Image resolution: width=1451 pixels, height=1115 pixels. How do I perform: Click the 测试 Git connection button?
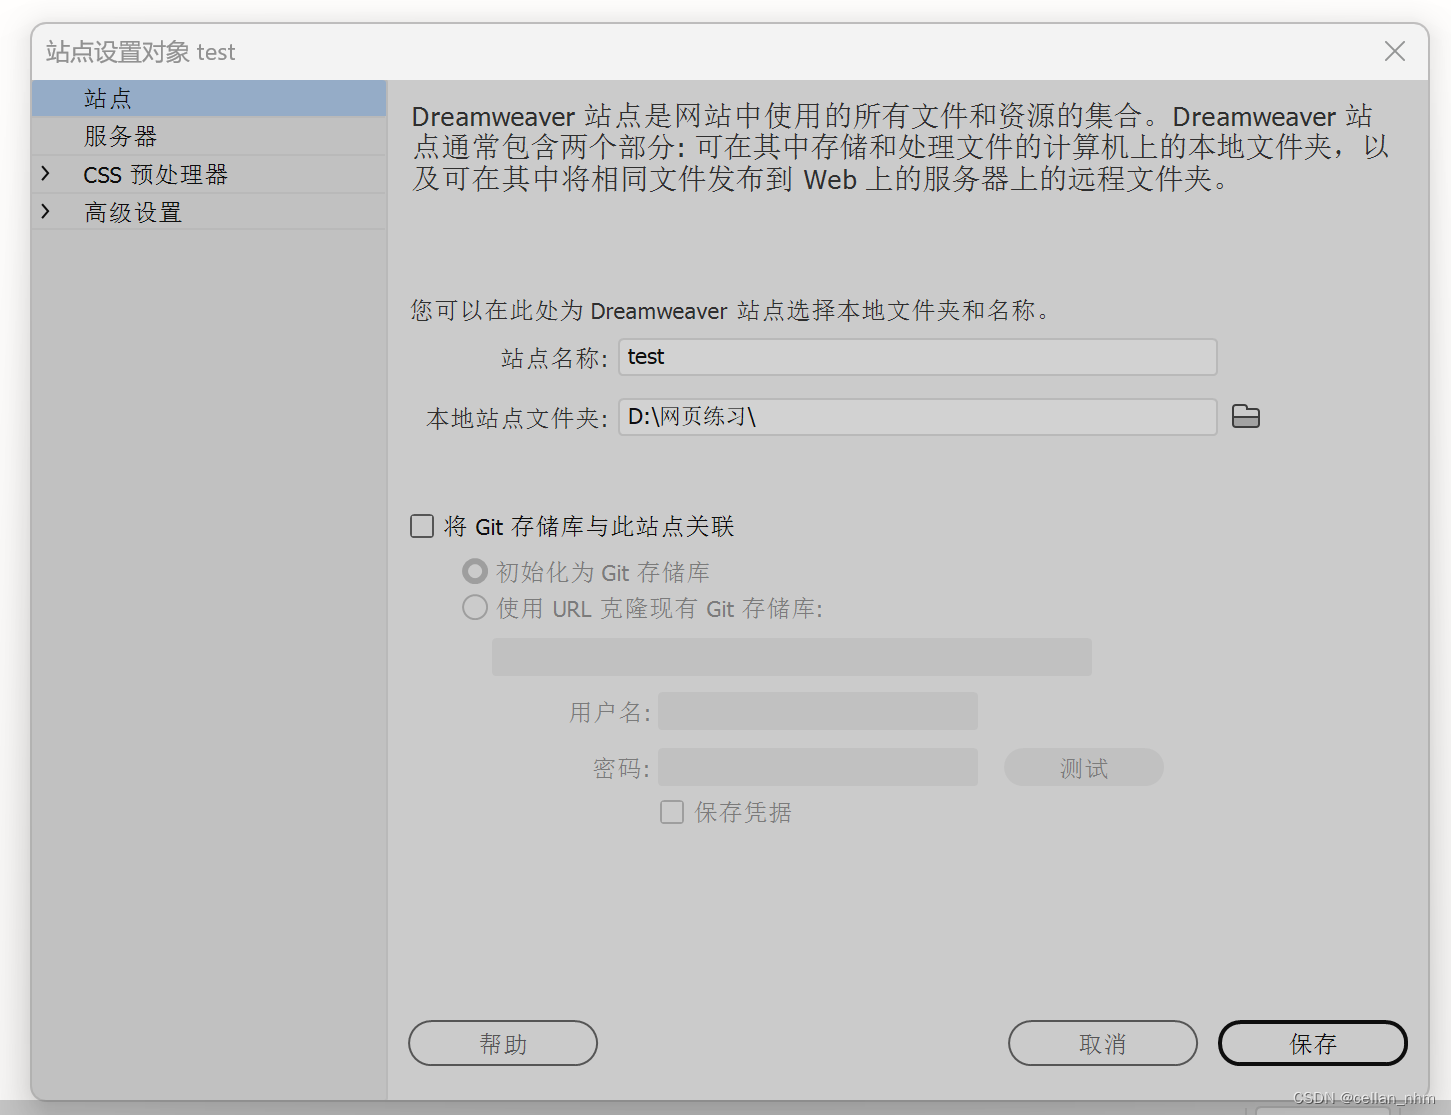point(1083,767)
